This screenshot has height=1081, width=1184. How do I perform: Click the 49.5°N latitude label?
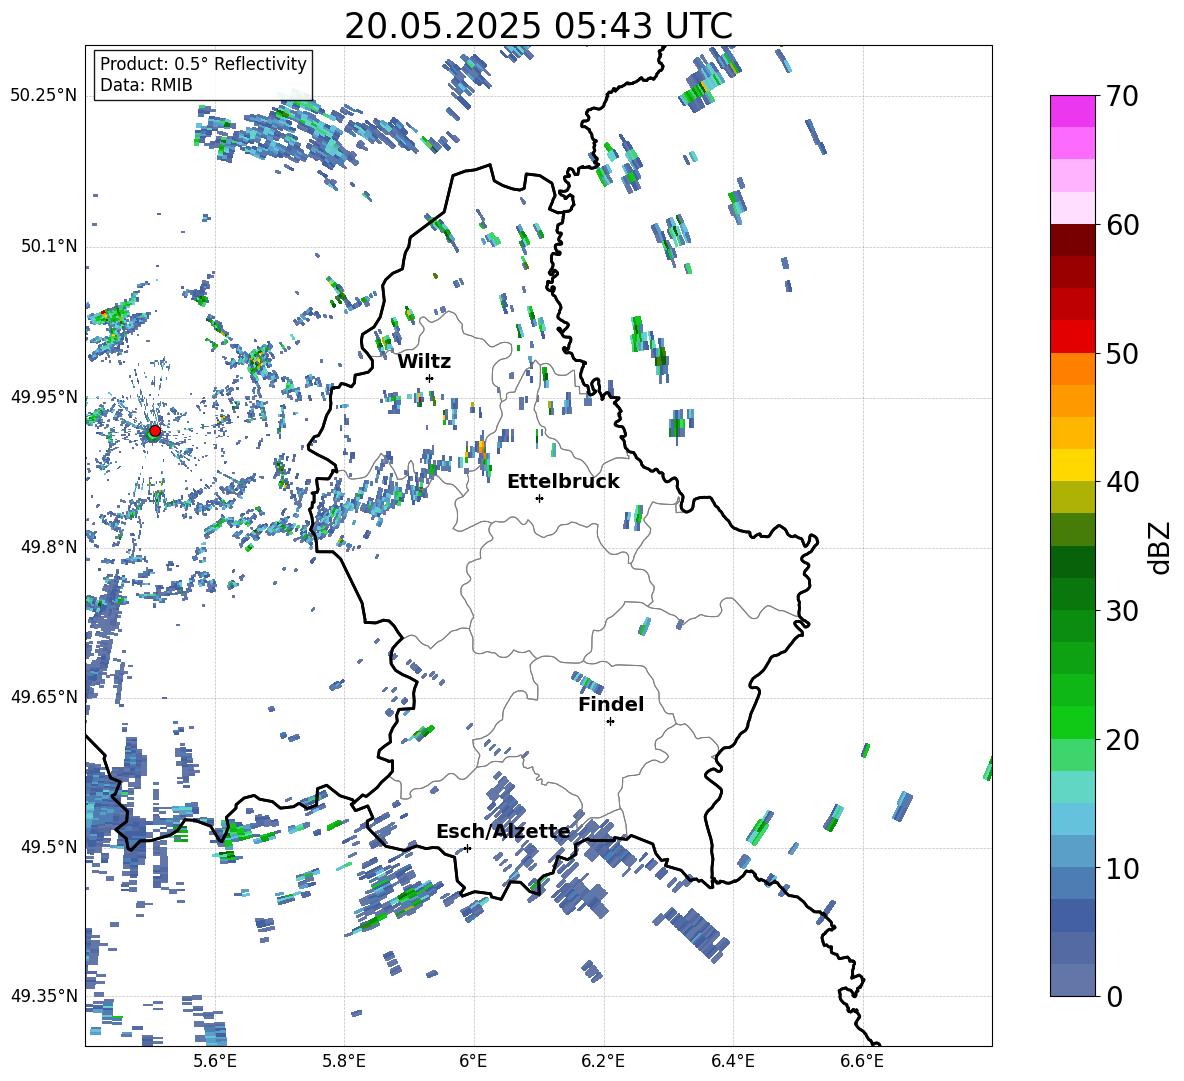[48, 846]
